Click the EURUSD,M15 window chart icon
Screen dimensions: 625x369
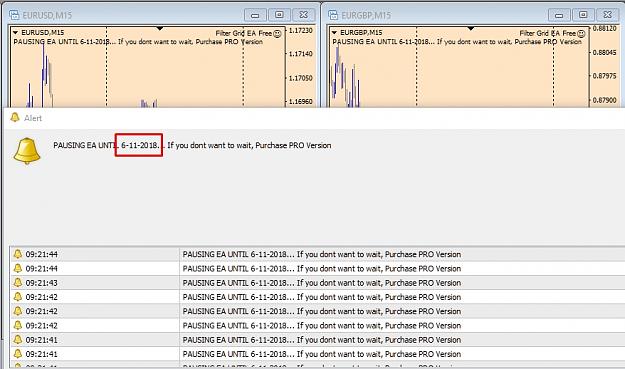pos(14,15)
